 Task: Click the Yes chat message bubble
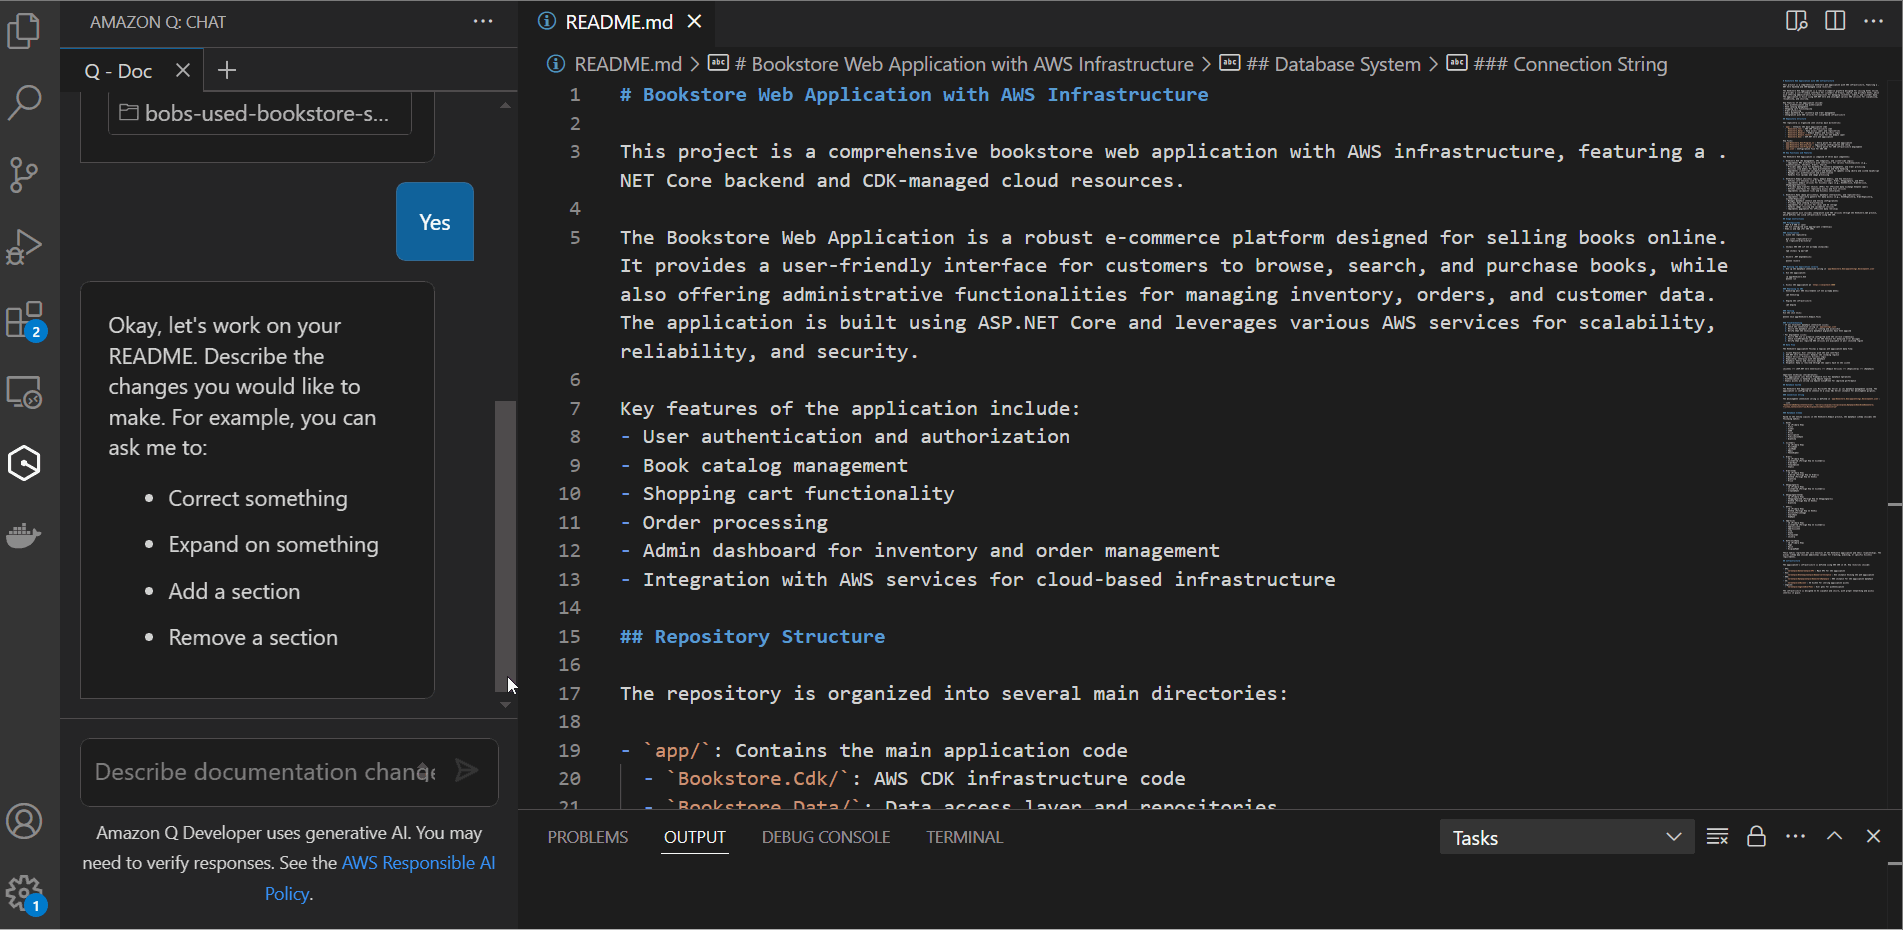pyautogui.click(x=435, y=222)
